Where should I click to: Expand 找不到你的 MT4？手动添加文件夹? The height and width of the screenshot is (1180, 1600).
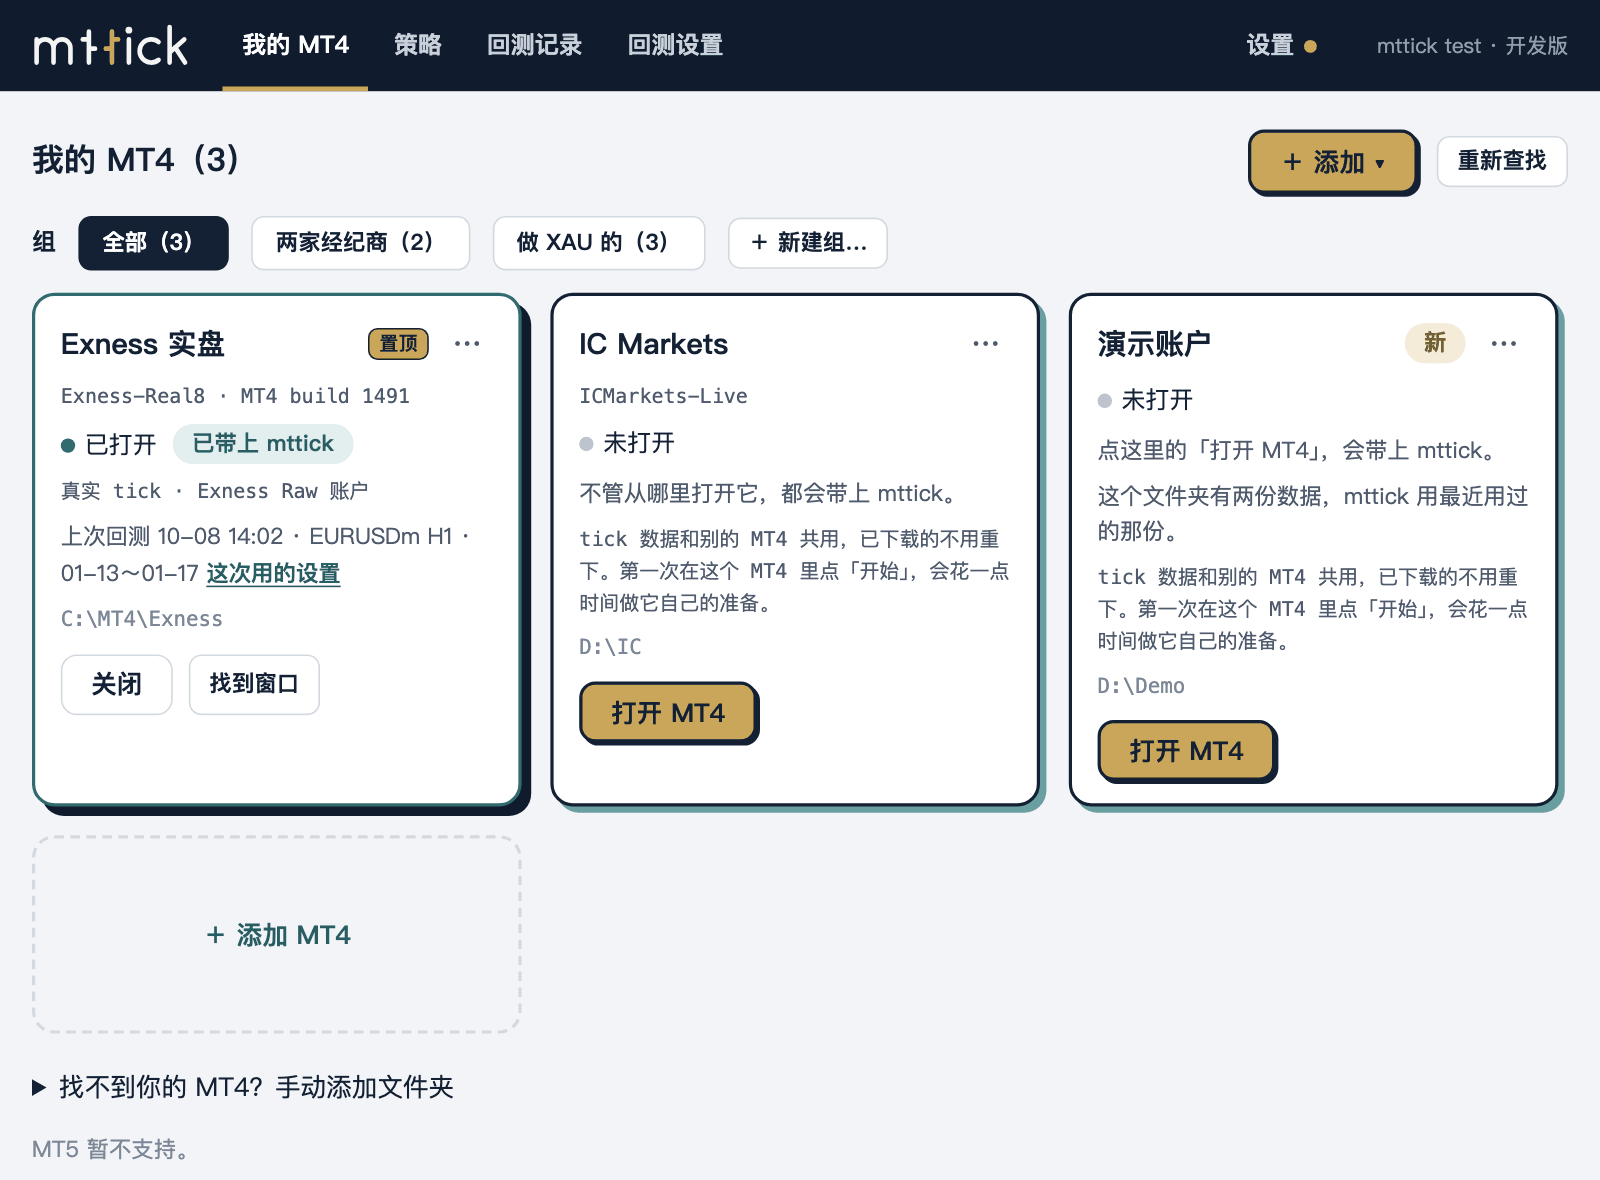(243, 1087)
